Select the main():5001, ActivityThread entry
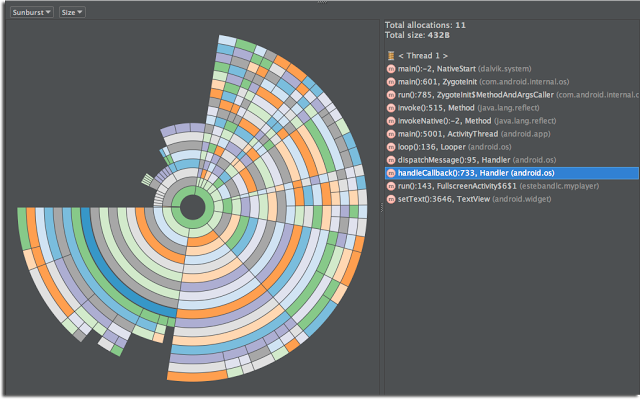 474,134
